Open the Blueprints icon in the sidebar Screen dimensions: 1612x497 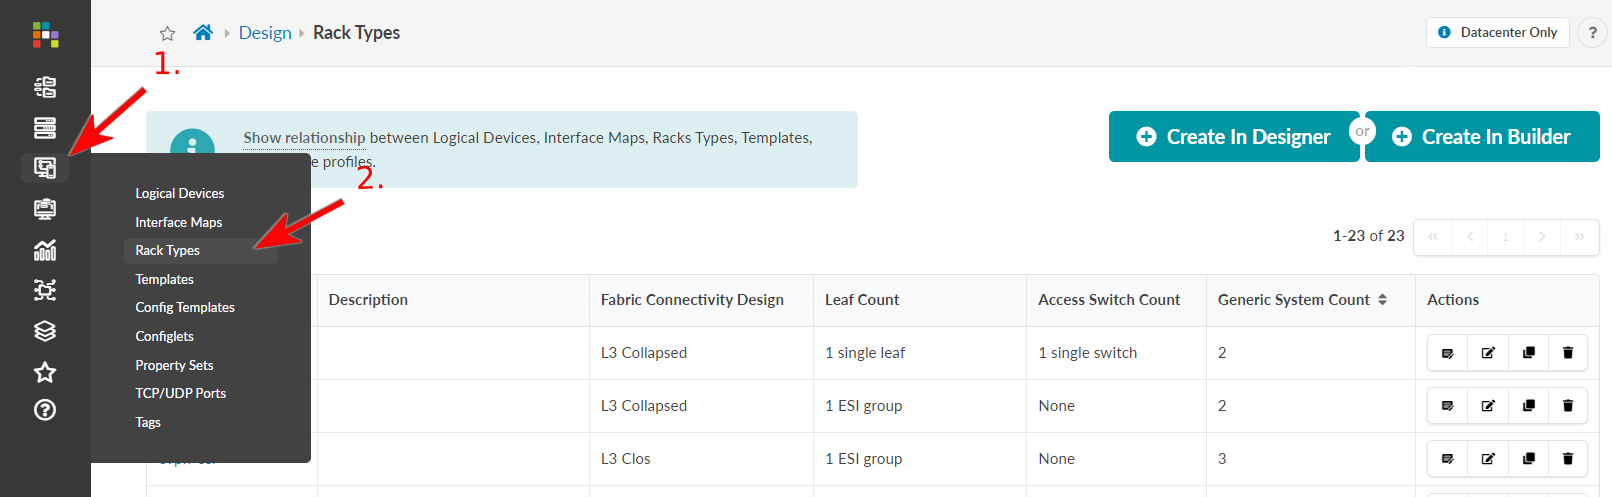[x=45, y=87]
